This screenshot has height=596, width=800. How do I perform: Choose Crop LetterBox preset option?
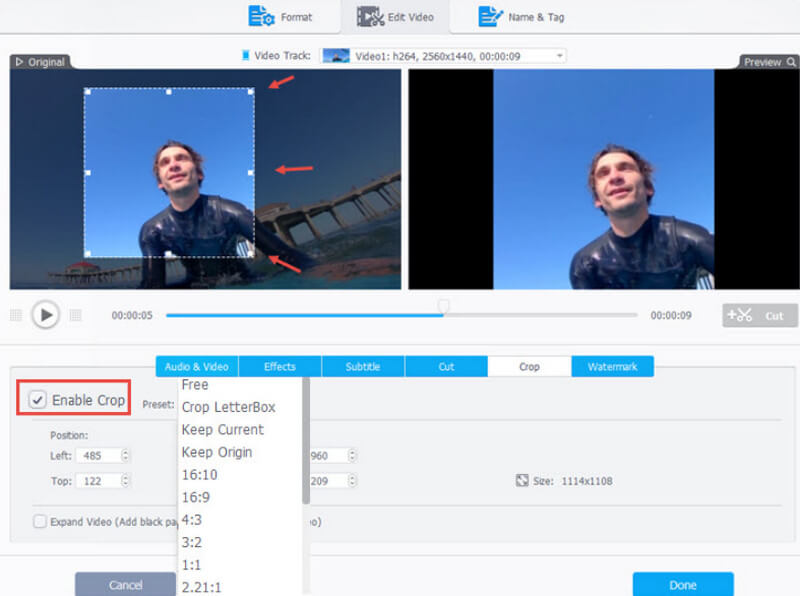pyautogui.click(x=228, y=407)
